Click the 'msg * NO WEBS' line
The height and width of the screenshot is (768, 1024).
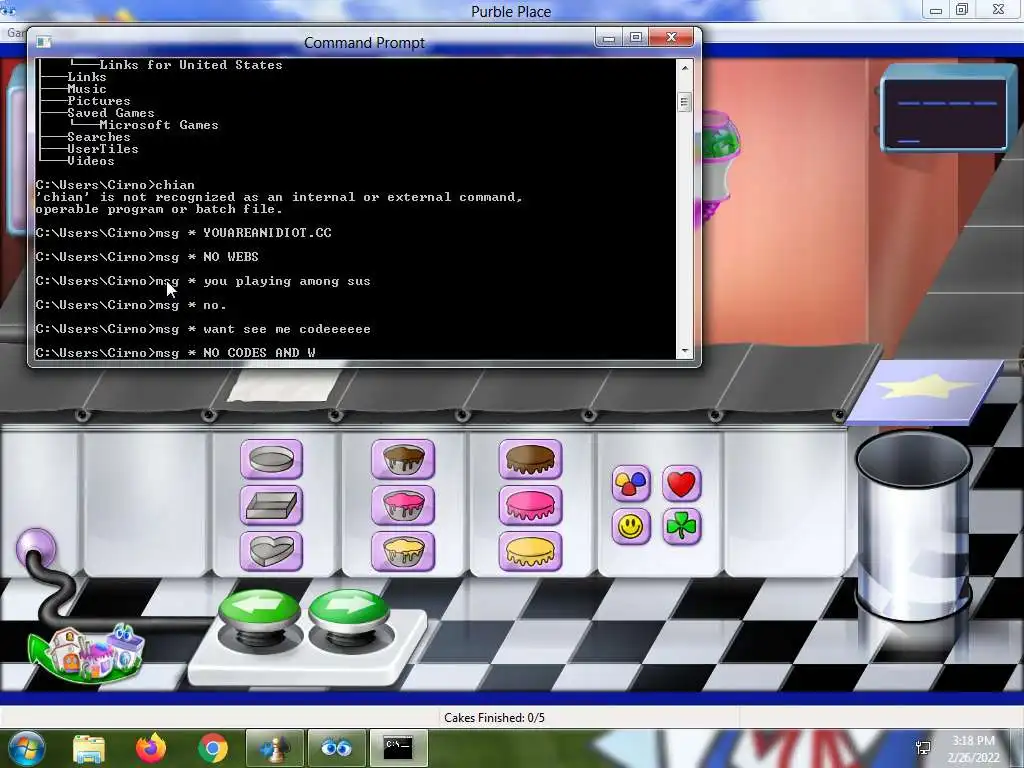click(x=147, y=257)
